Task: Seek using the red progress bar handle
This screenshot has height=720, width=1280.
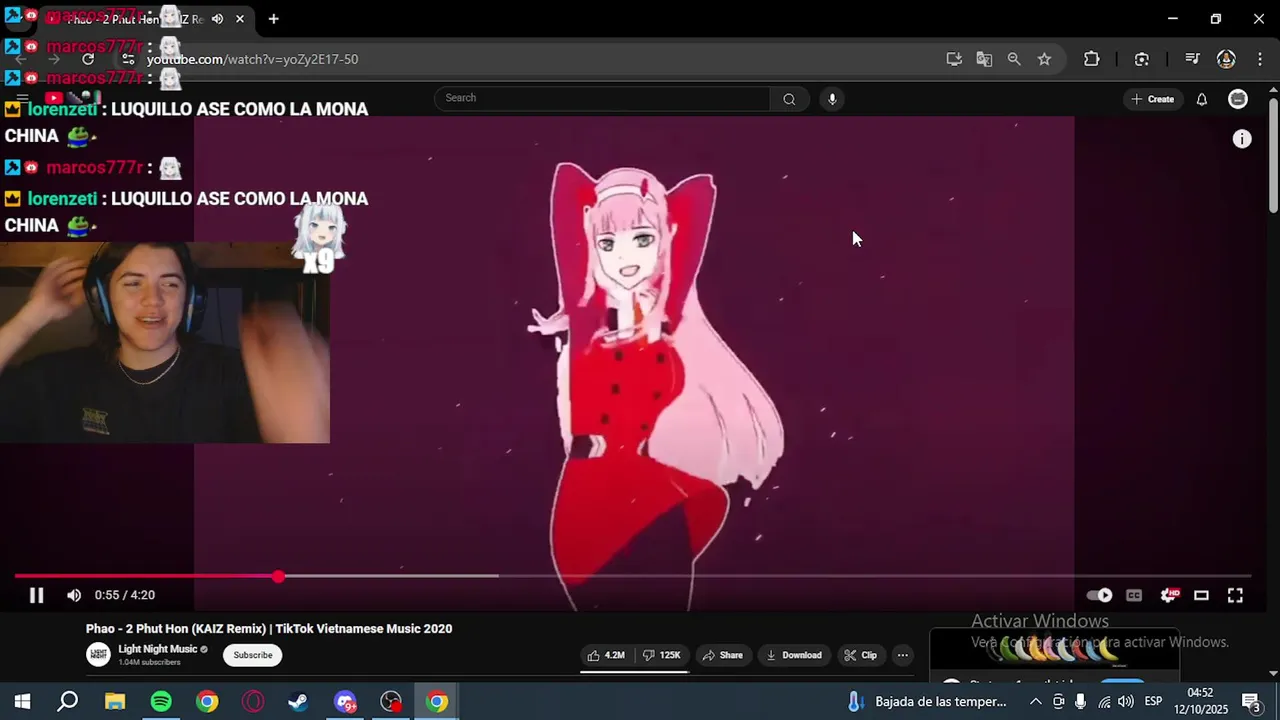Action: pos(278,576)
